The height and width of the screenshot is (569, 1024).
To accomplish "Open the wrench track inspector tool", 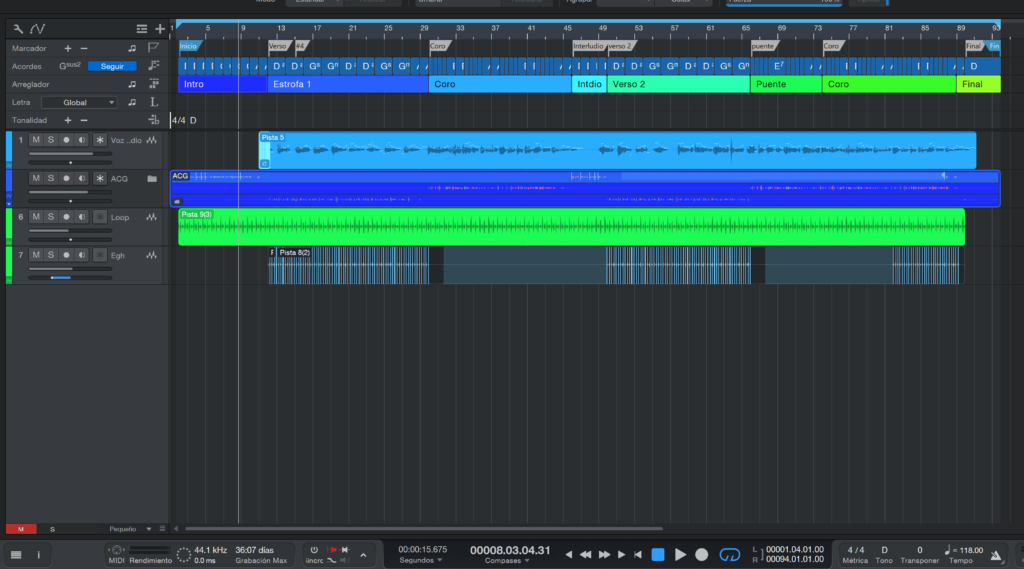I will point(18,29).
